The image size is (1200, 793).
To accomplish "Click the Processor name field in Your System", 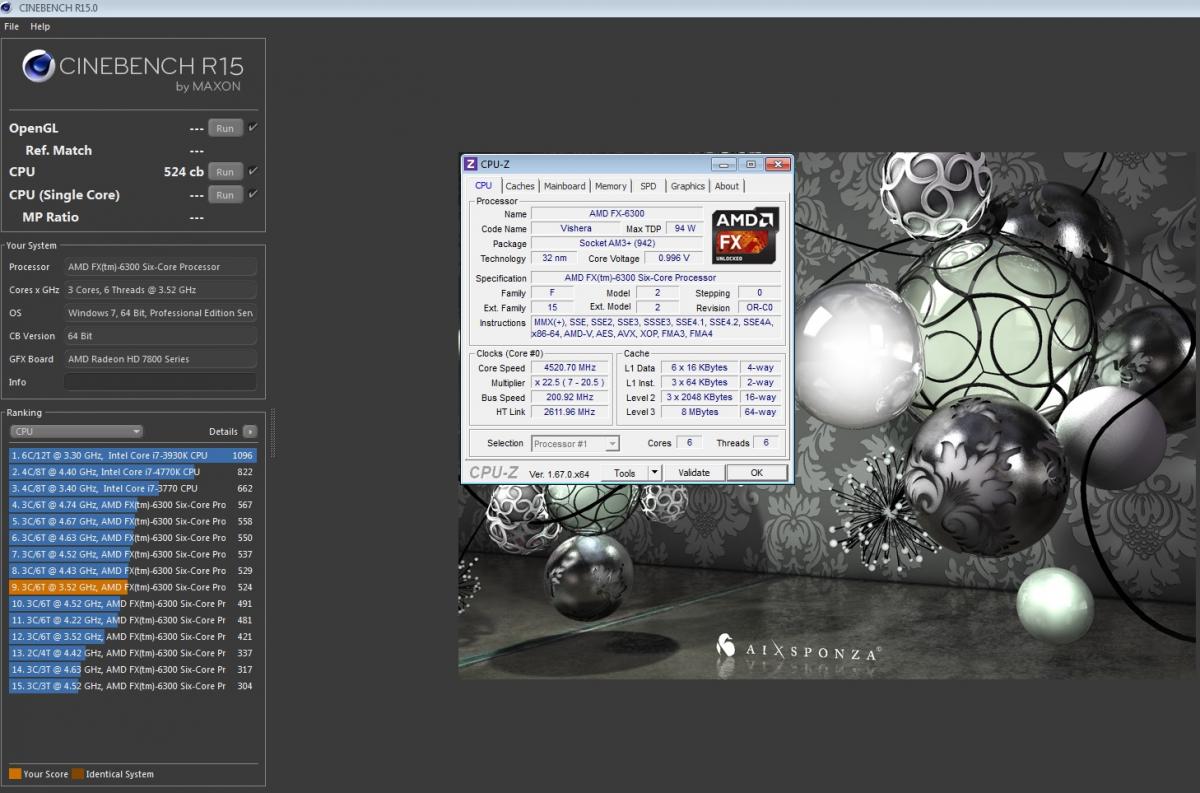I will [160, 267].
